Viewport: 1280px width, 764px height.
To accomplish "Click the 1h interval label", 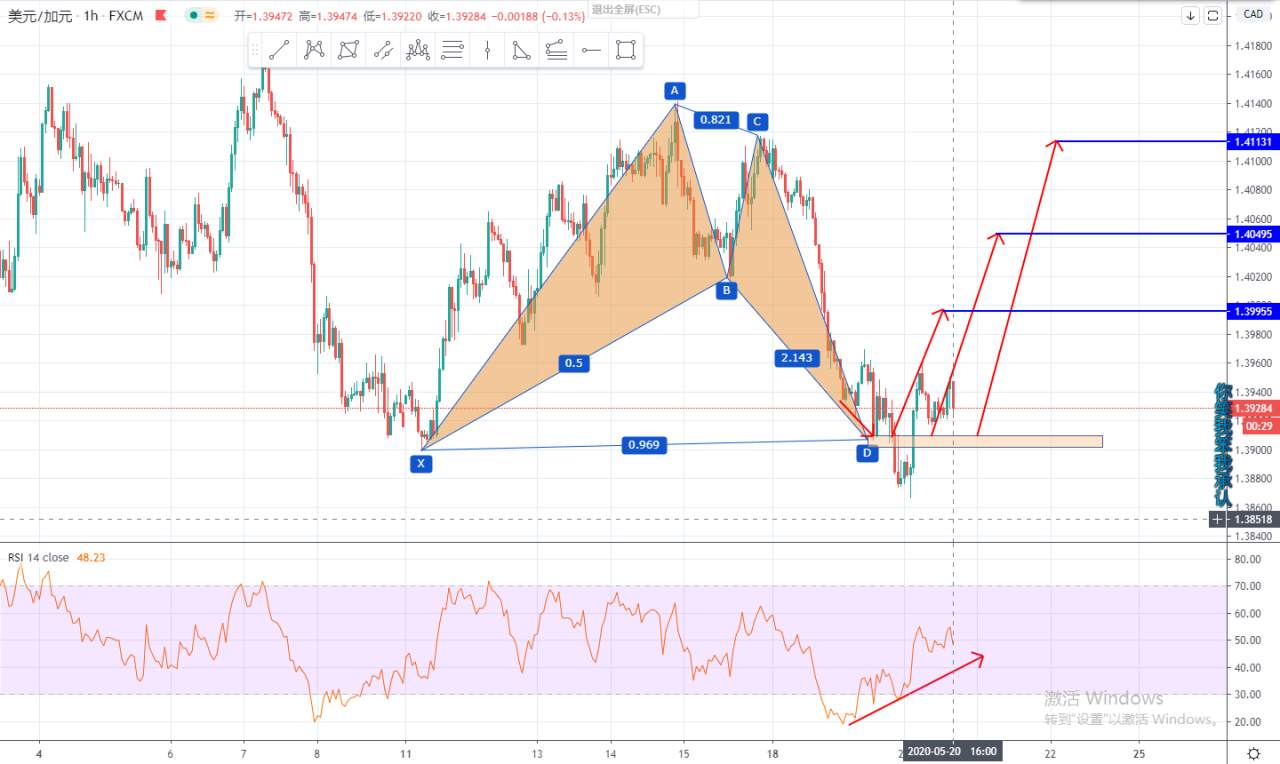I will click(x=91, y=16).
